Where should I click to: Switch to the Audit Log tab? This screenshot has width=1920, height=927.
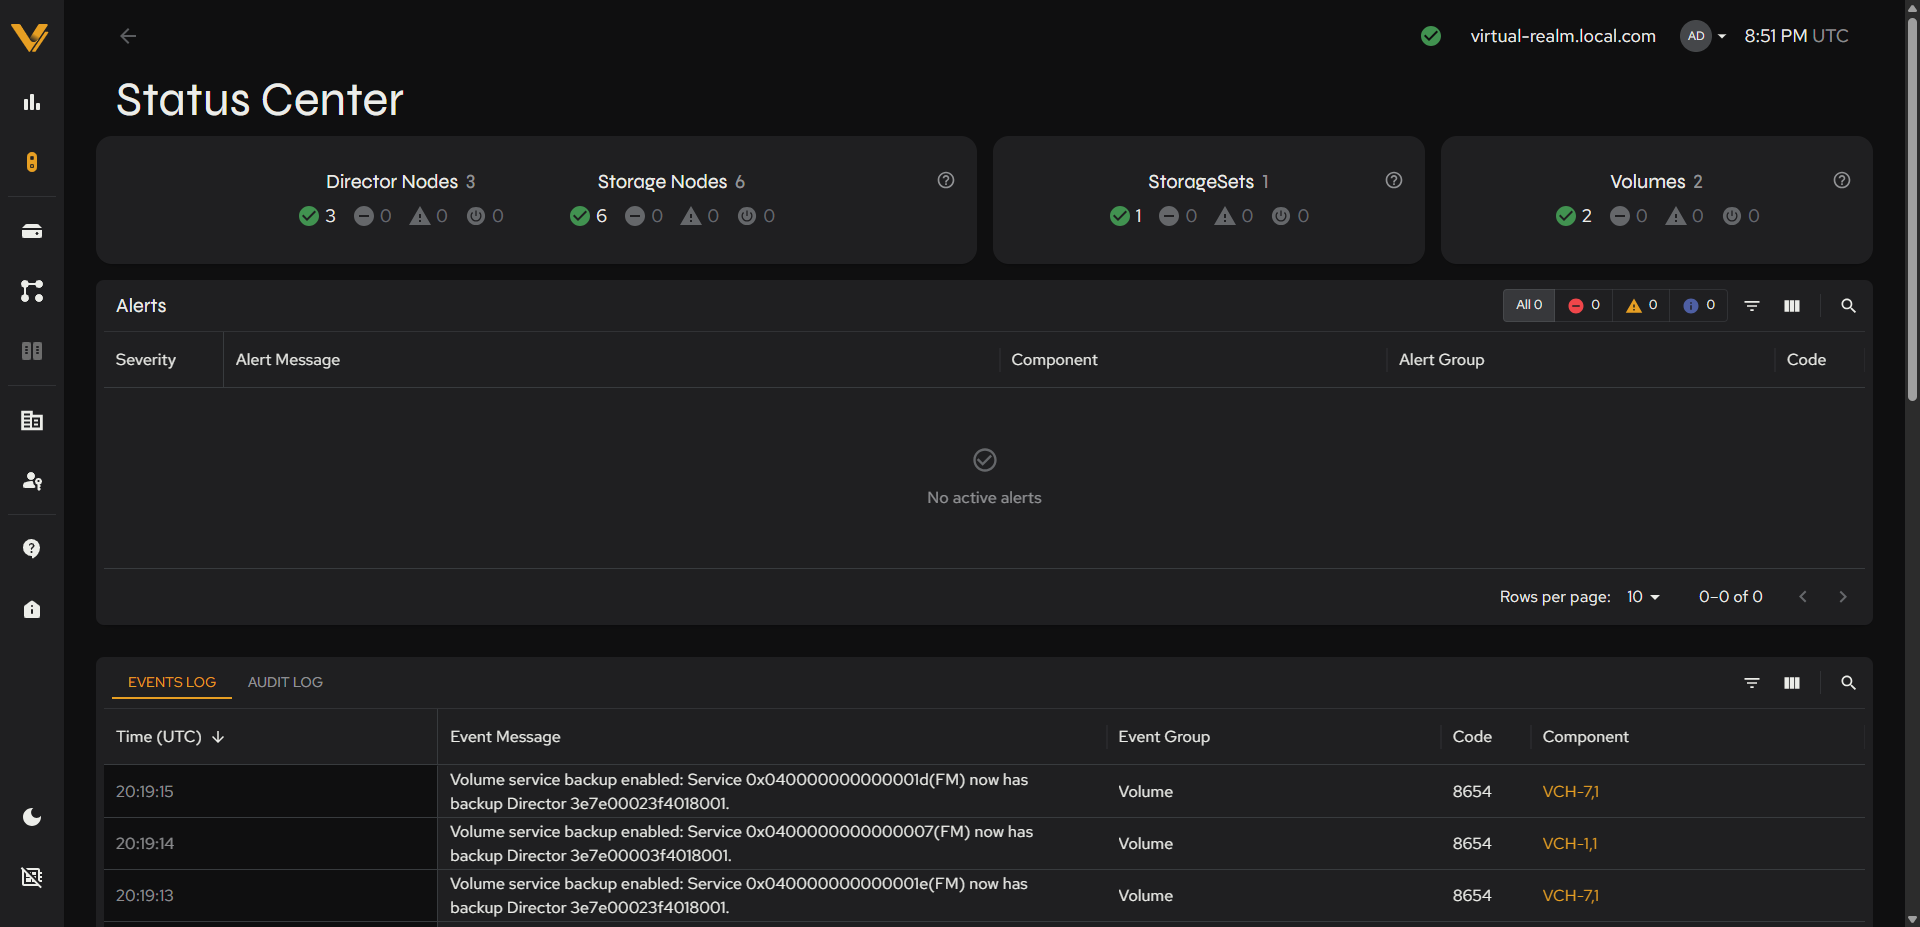click(x=285, y=682)
